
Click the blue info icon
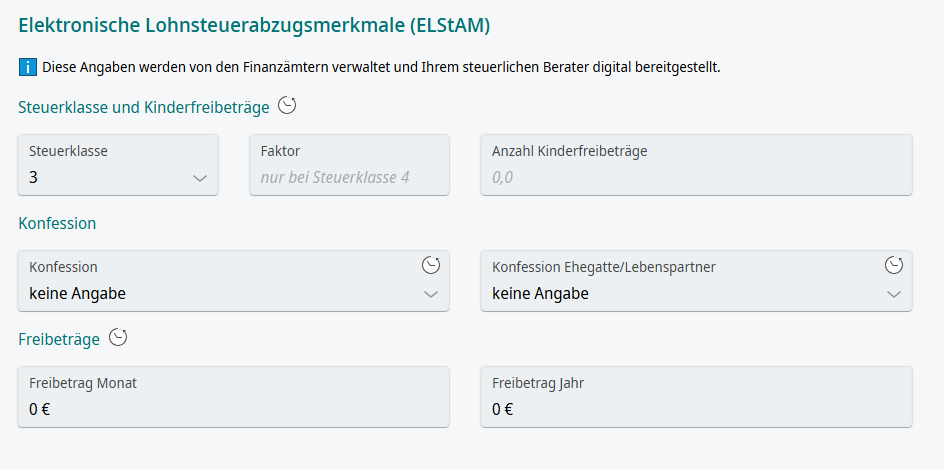pos(28,68)
